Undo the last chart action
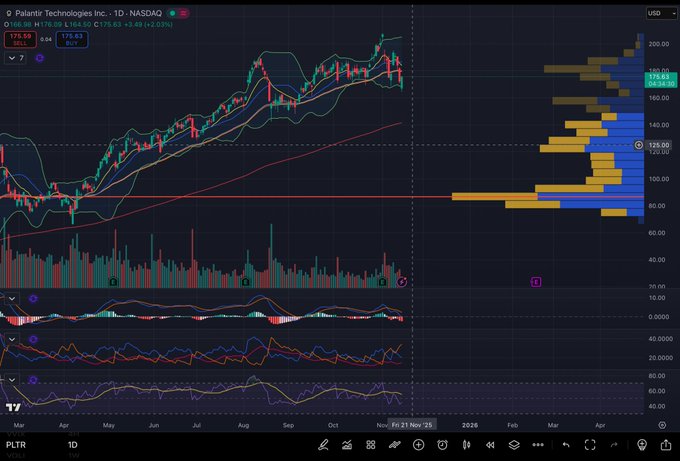The image size is (680, 461). [x=566, y=444]
